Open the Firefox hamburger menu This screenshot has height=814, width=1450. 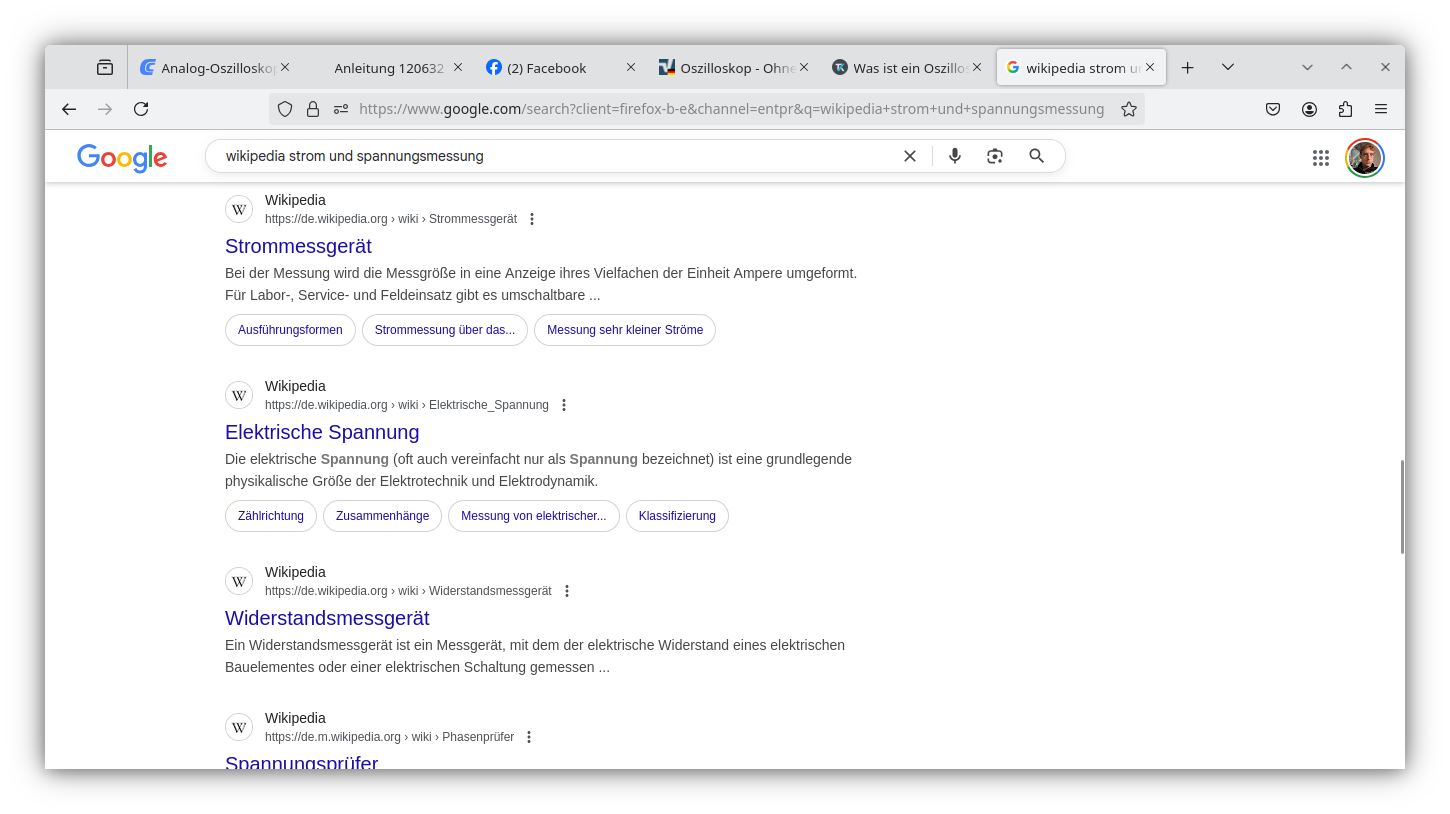click(1382, 109)
